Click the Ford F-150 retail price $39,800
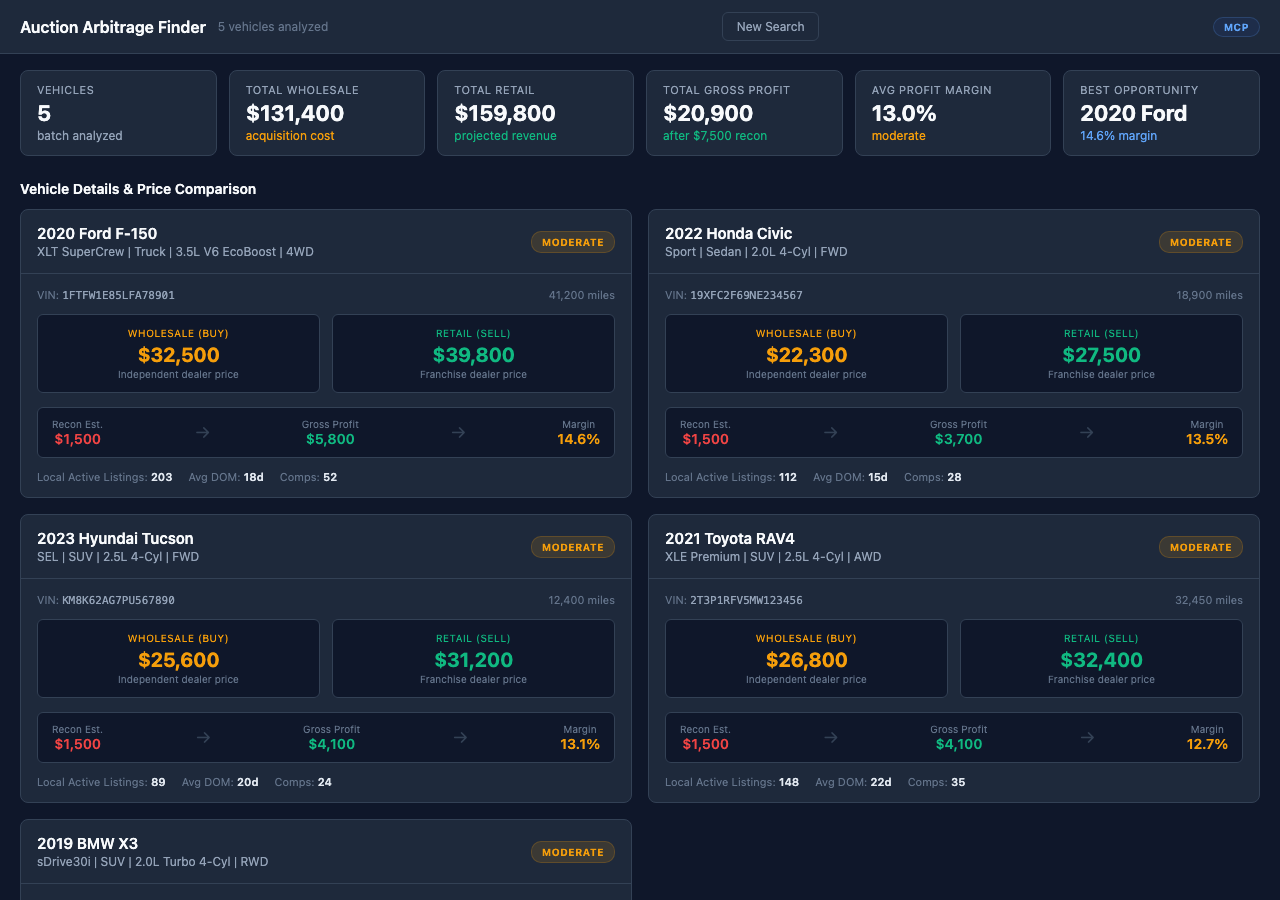The image size is (1280, 900). pos(474,355)
